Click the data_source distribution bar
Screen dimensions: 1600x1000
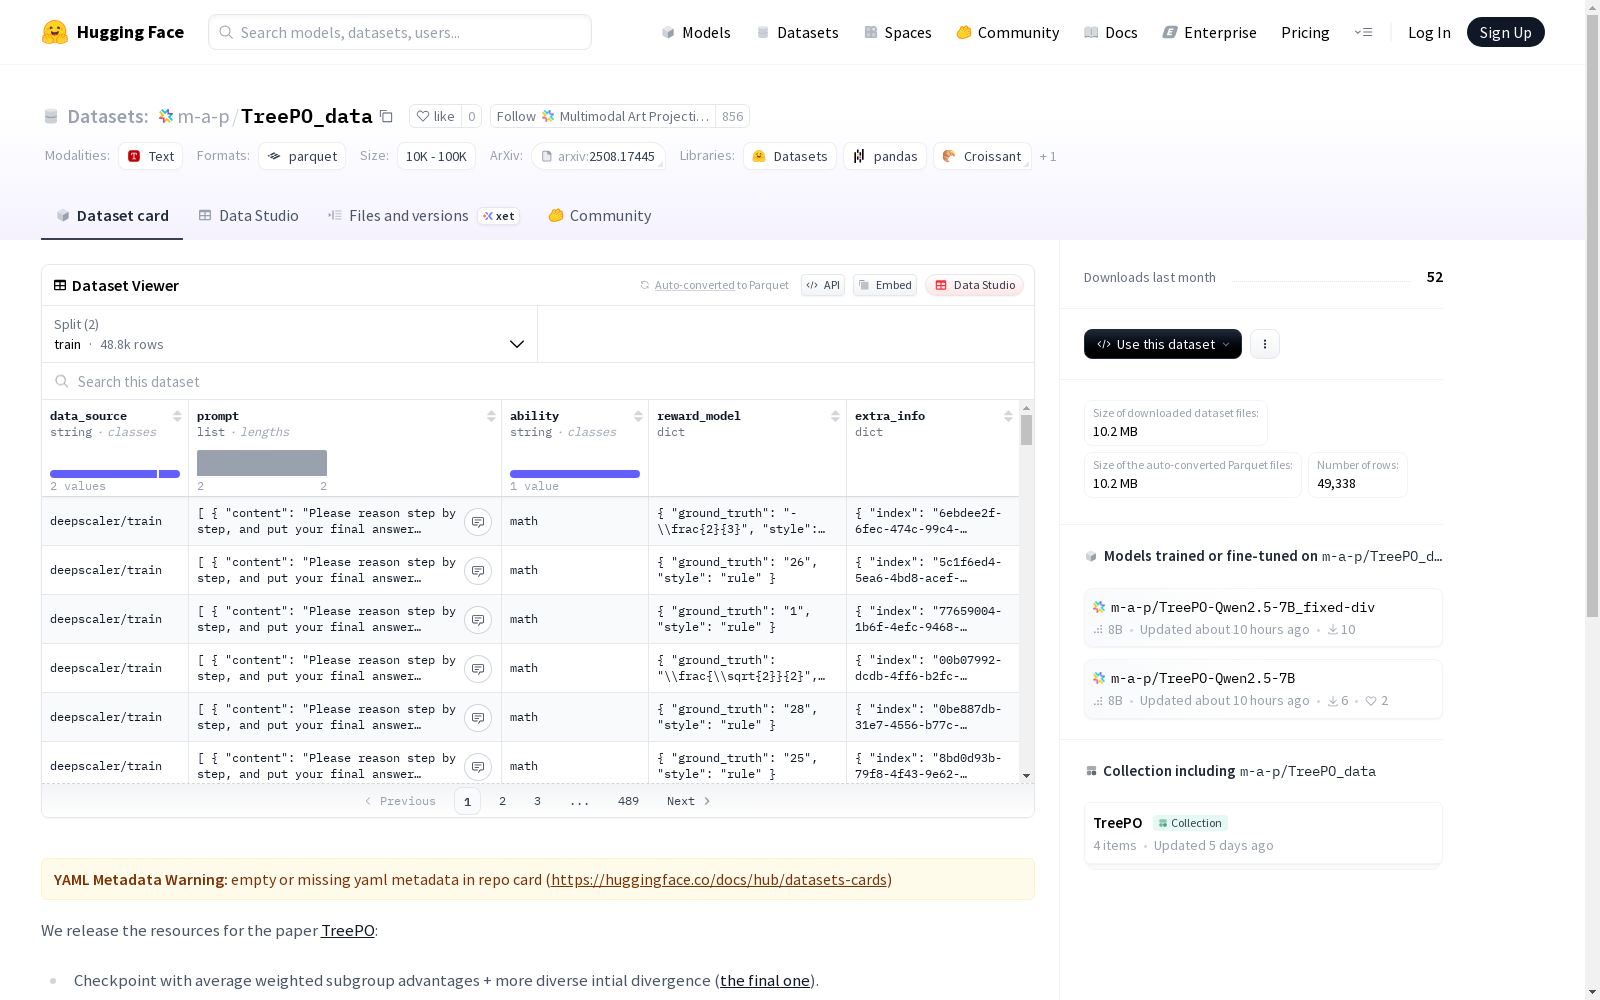pyautogui.click(x=115, y=474)
